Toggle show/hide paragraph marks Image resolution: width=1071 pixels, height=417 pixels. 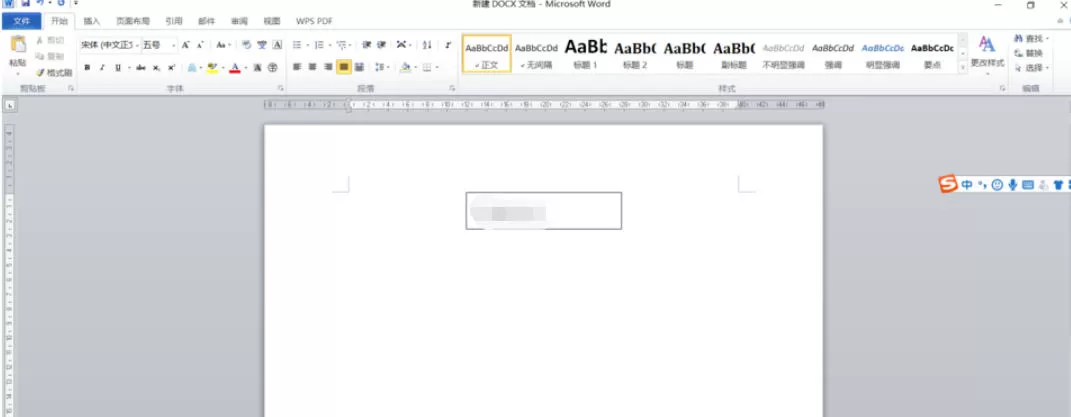tap(448, 45)
